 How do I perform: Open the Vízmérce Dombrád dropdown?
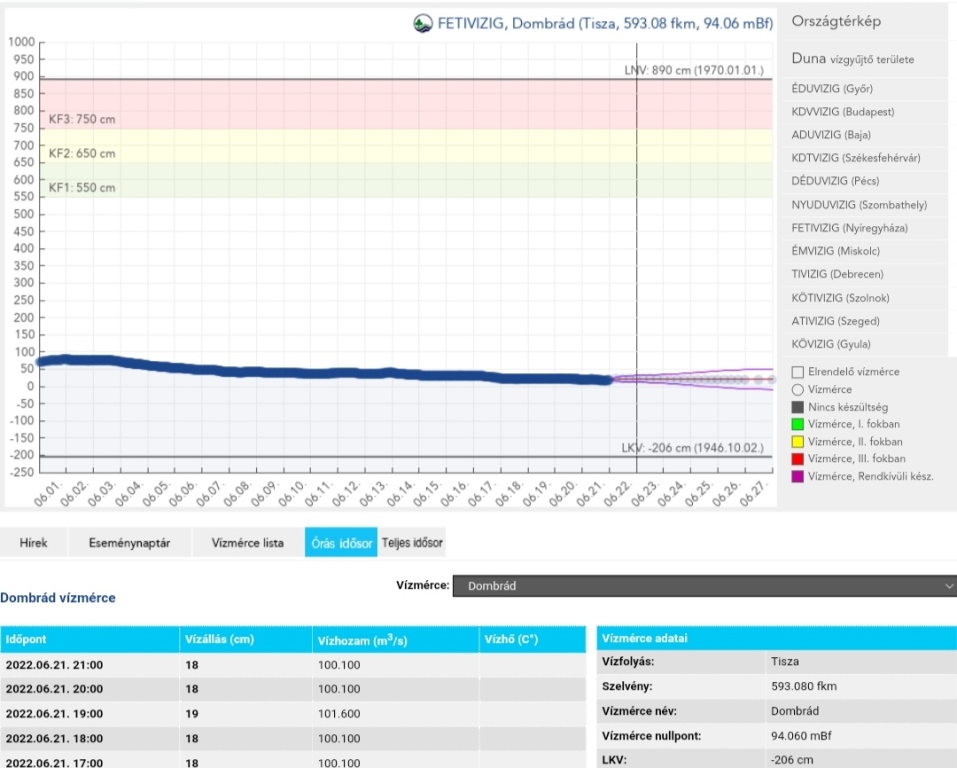705,587
